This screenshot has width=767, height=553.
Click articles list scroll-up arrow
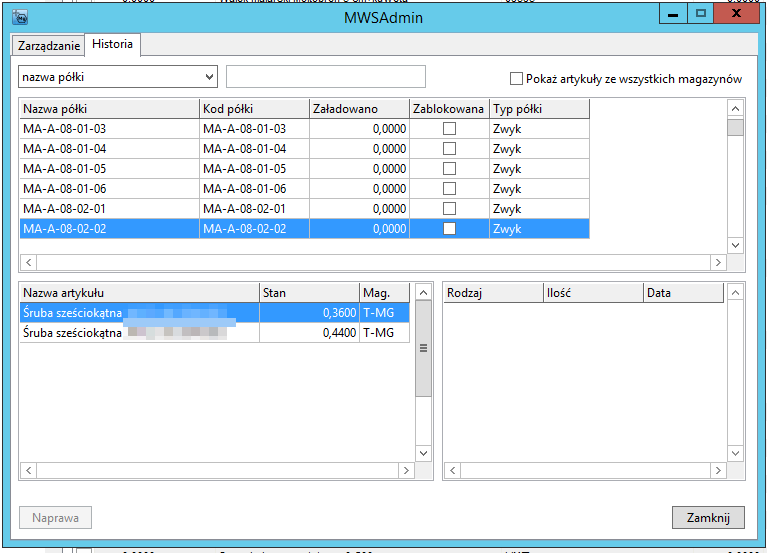[x=424, y=292]
